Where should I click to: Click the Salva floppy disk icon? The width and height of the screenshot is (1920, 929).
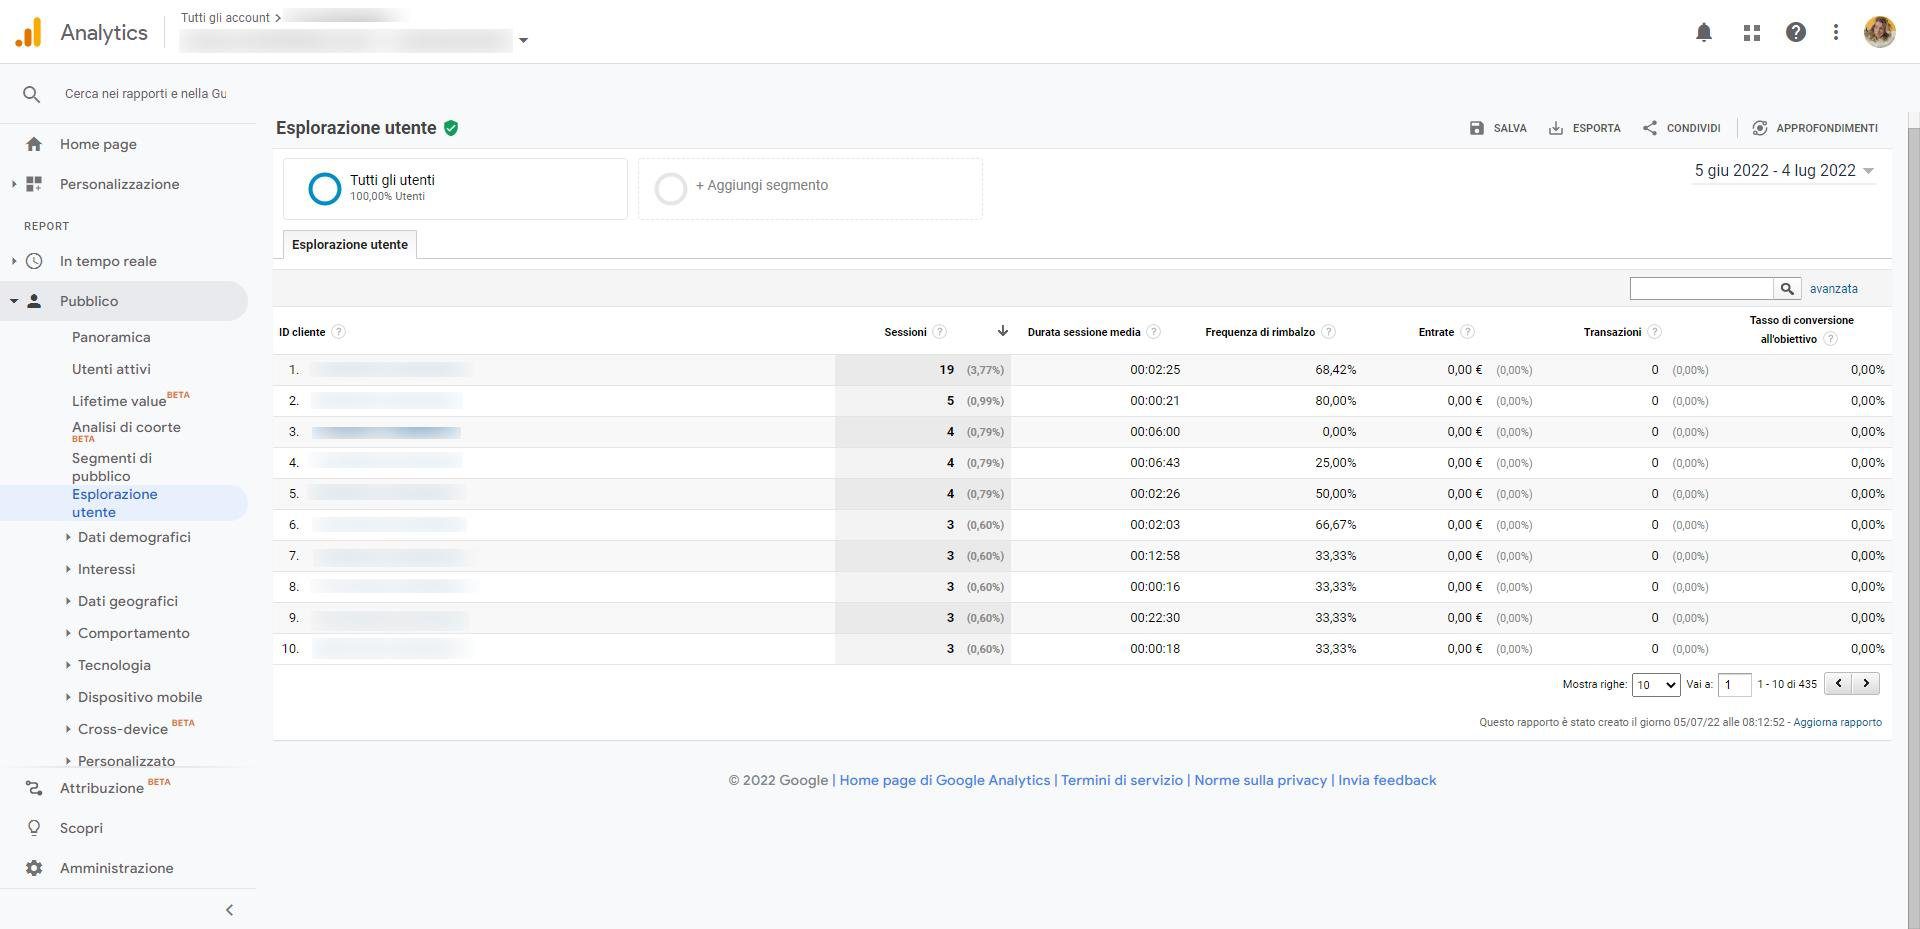pos(1477,128)
